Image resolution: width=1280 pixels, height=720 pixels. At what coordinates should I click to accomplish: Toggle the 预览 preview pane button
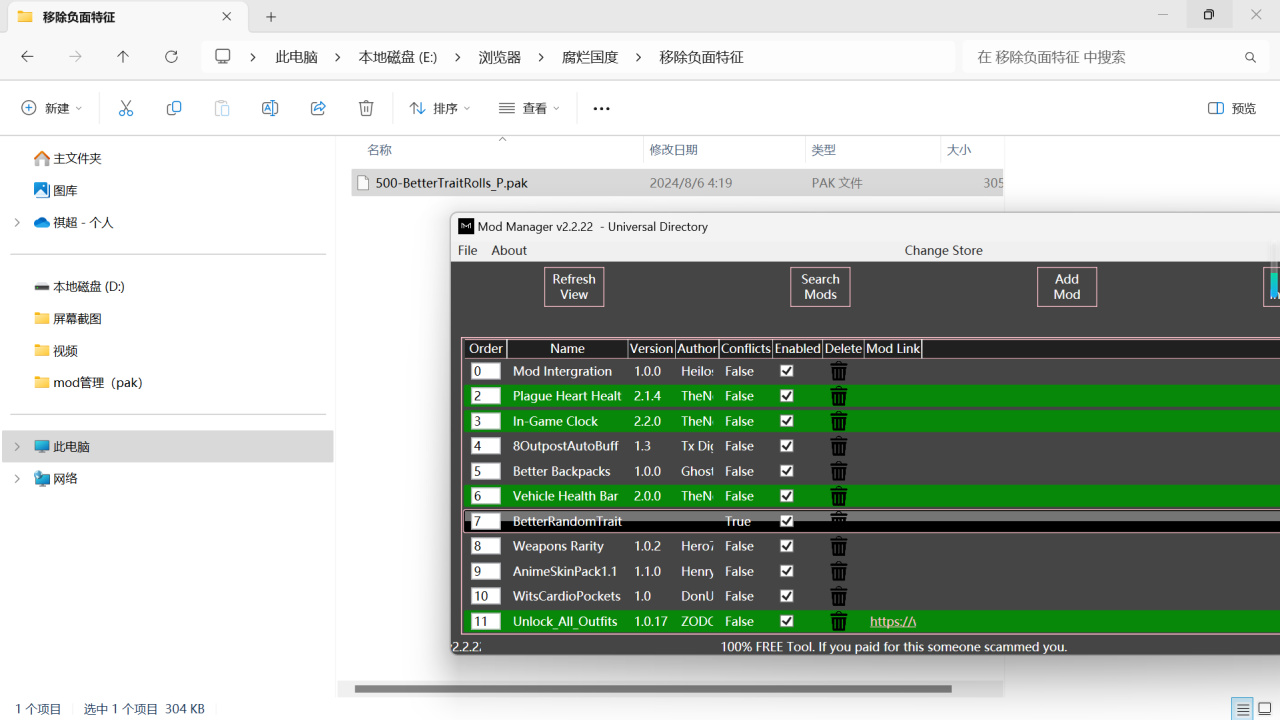coord(1232,108)
